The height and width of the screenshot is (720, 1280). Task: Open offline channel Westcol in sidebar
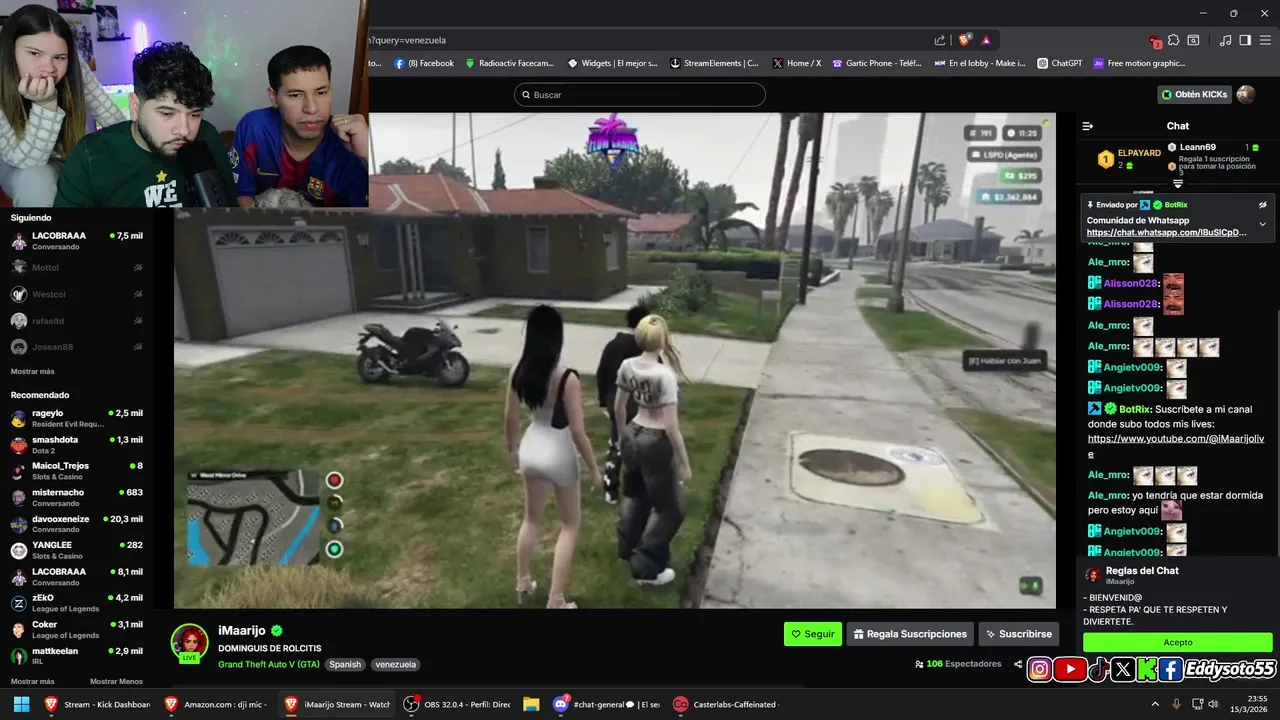point(77,294)
